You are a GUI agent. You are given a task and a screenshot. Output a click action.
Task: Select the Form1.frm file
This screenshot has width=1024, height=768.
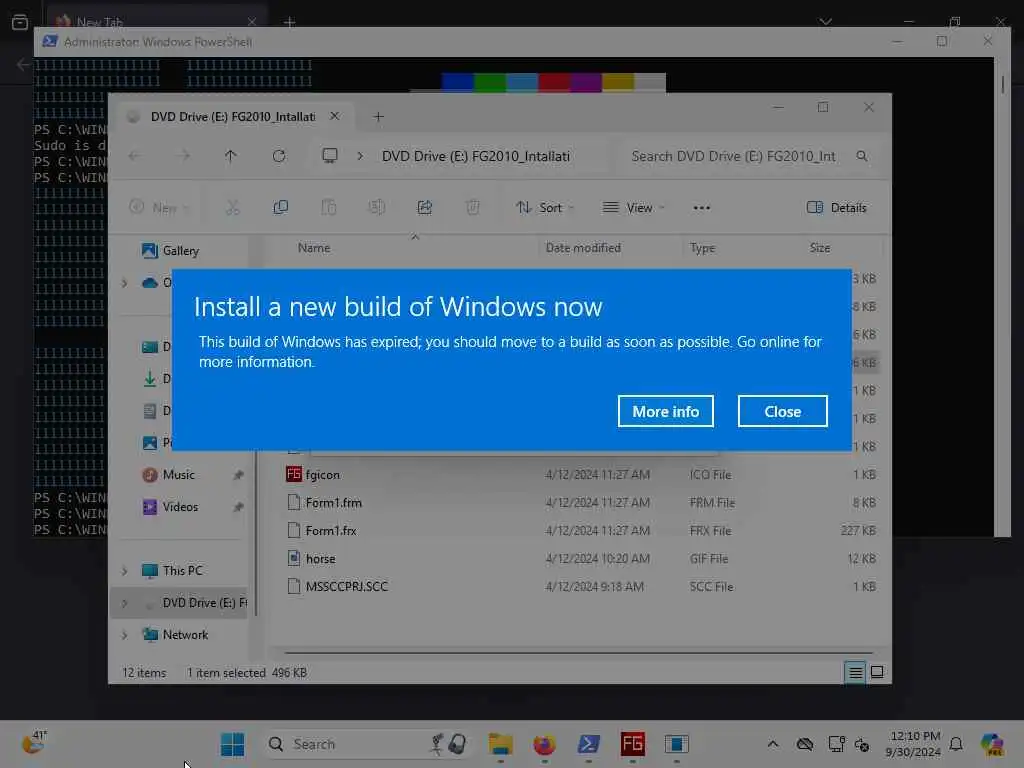click(x=333, y=503)
